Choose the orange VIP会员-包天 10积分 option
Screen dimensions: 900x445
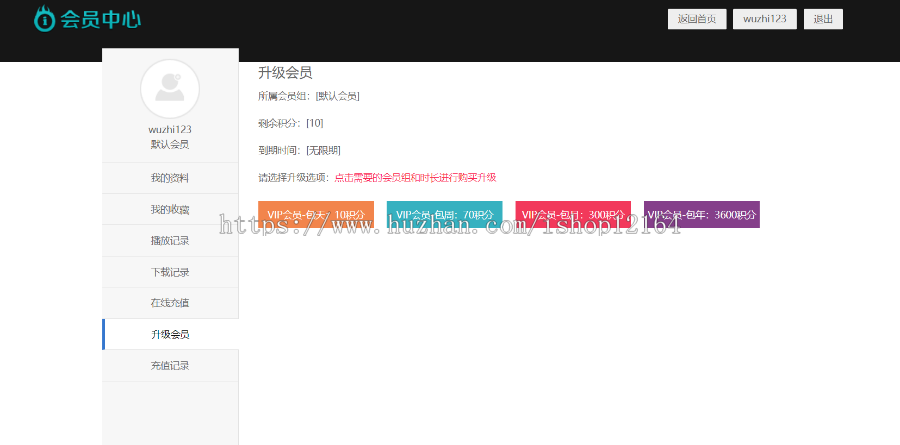pos(315,215)
